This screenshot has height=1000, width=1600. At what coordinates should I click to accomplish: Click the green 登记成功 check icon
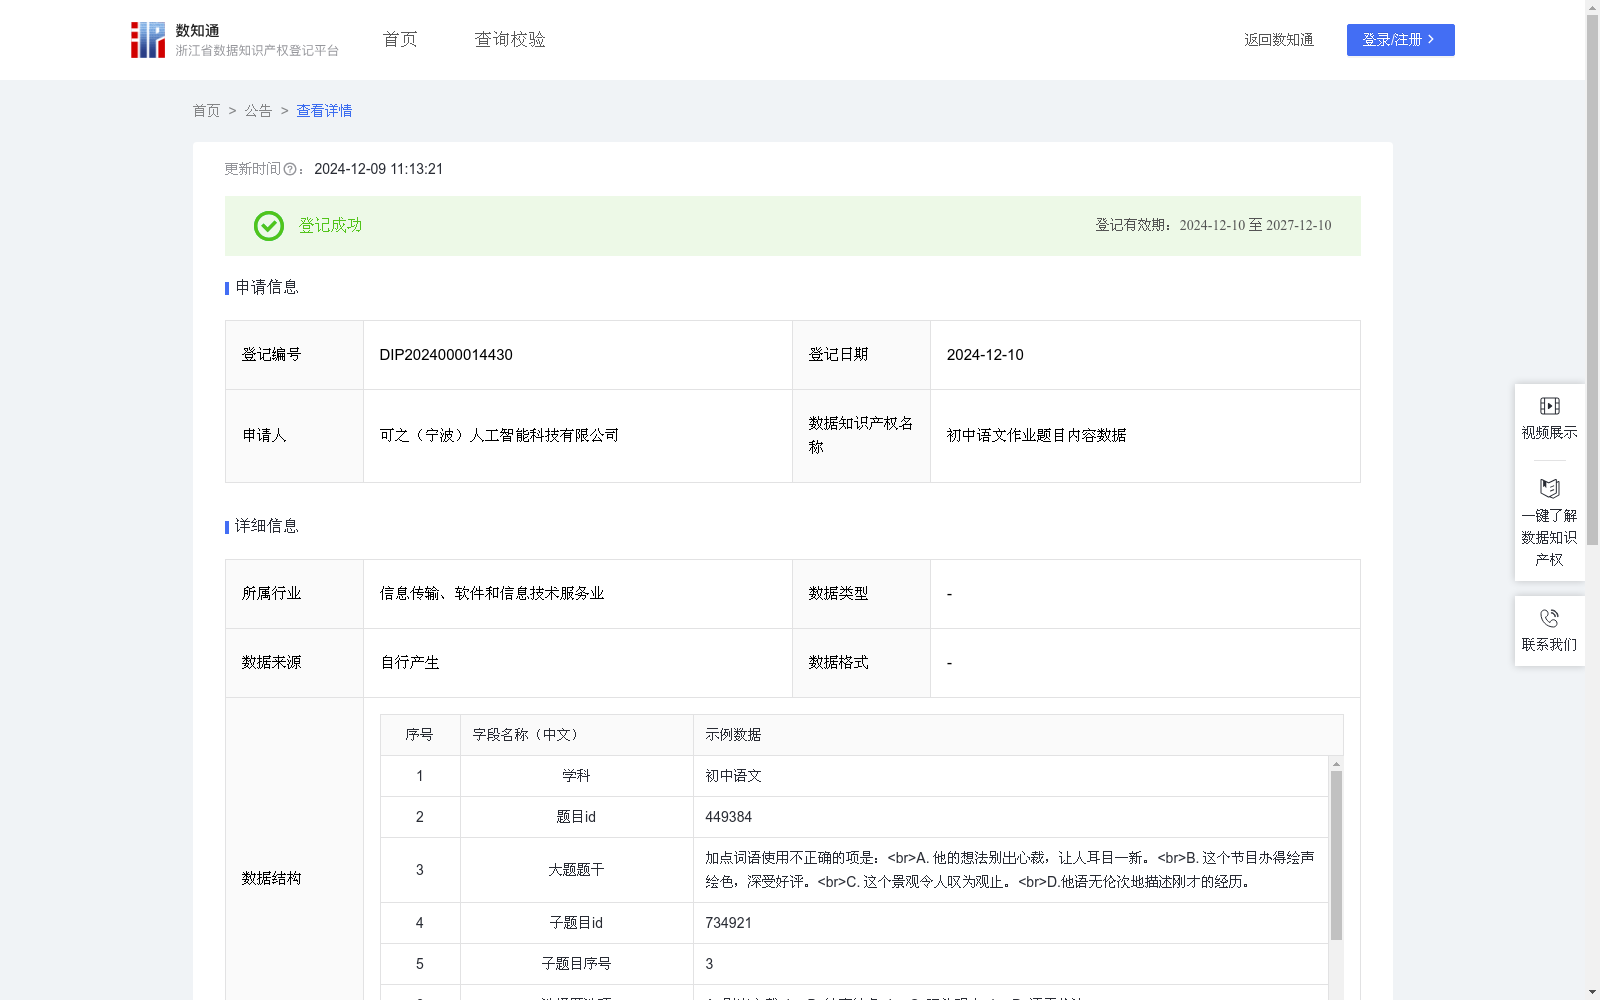tap(268, 226)
